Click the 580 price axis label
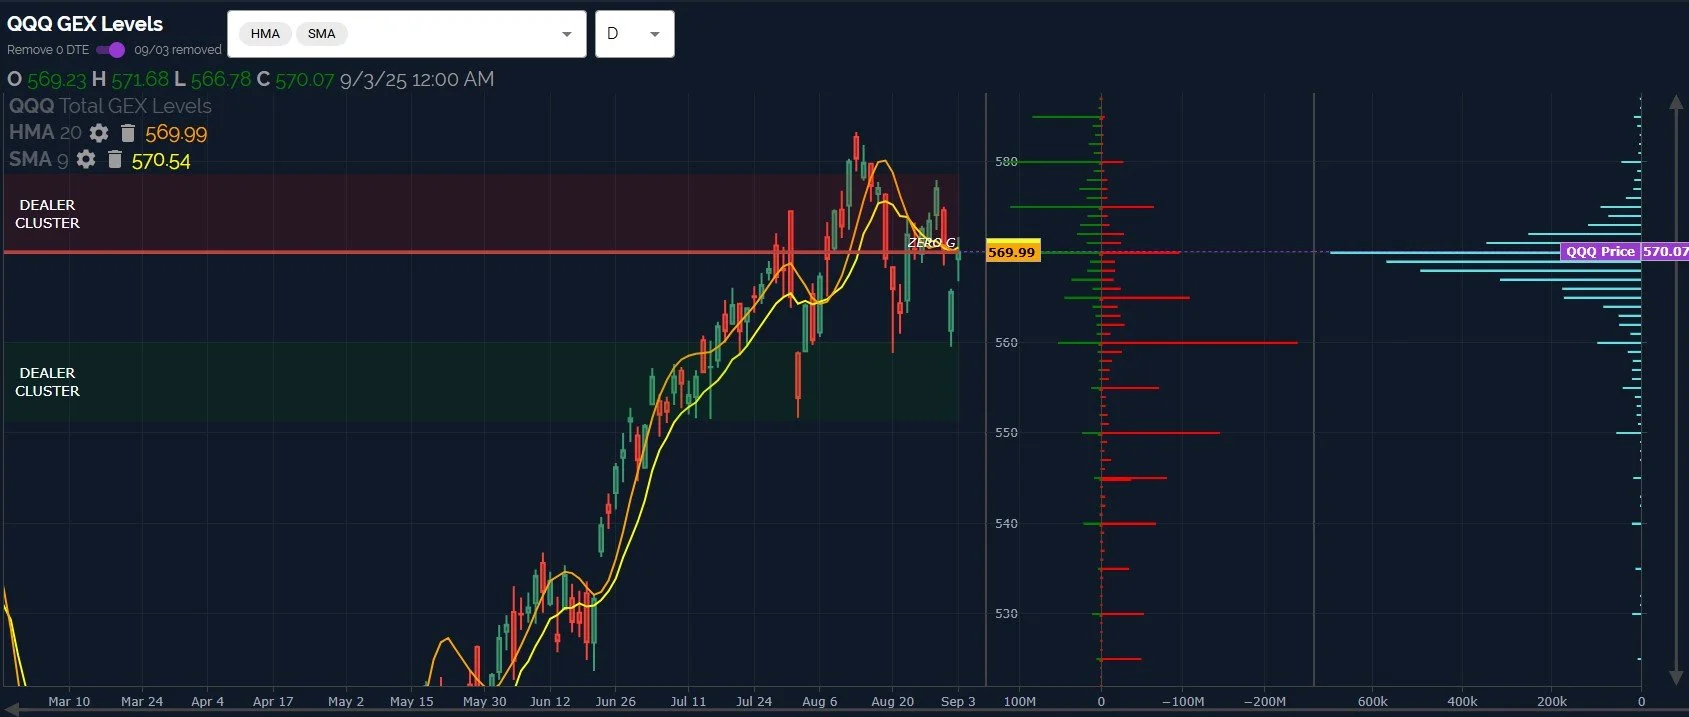1689x717 pixels. click(1006, 161)
